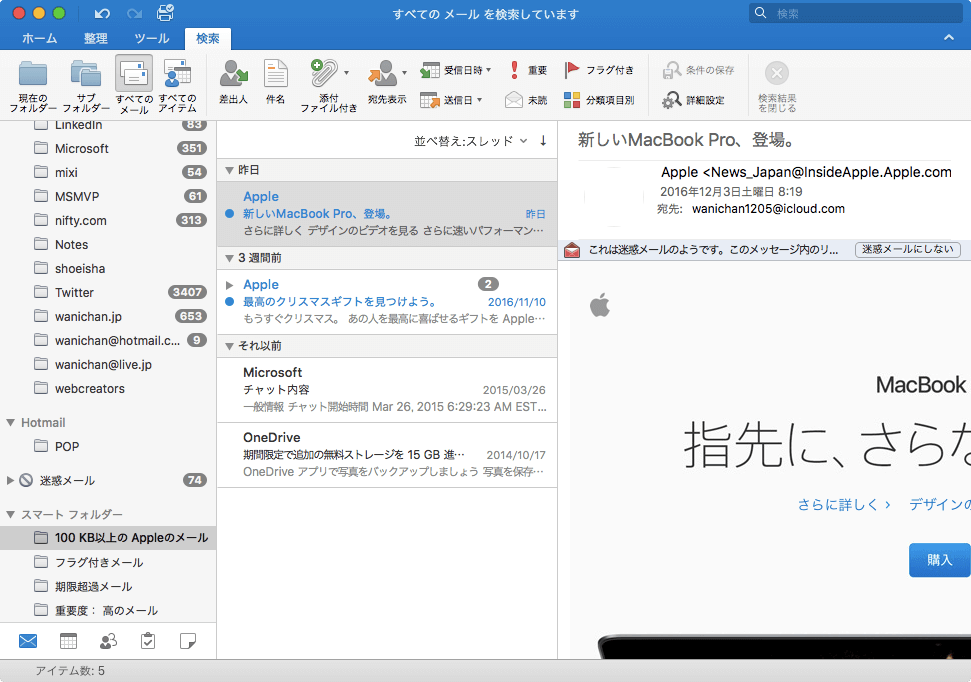The height and width of the screenshot is (682, 971).
Task: Filter by フラグ付き flagged mail
Action: pyautogui.click(x=599, y=70)
